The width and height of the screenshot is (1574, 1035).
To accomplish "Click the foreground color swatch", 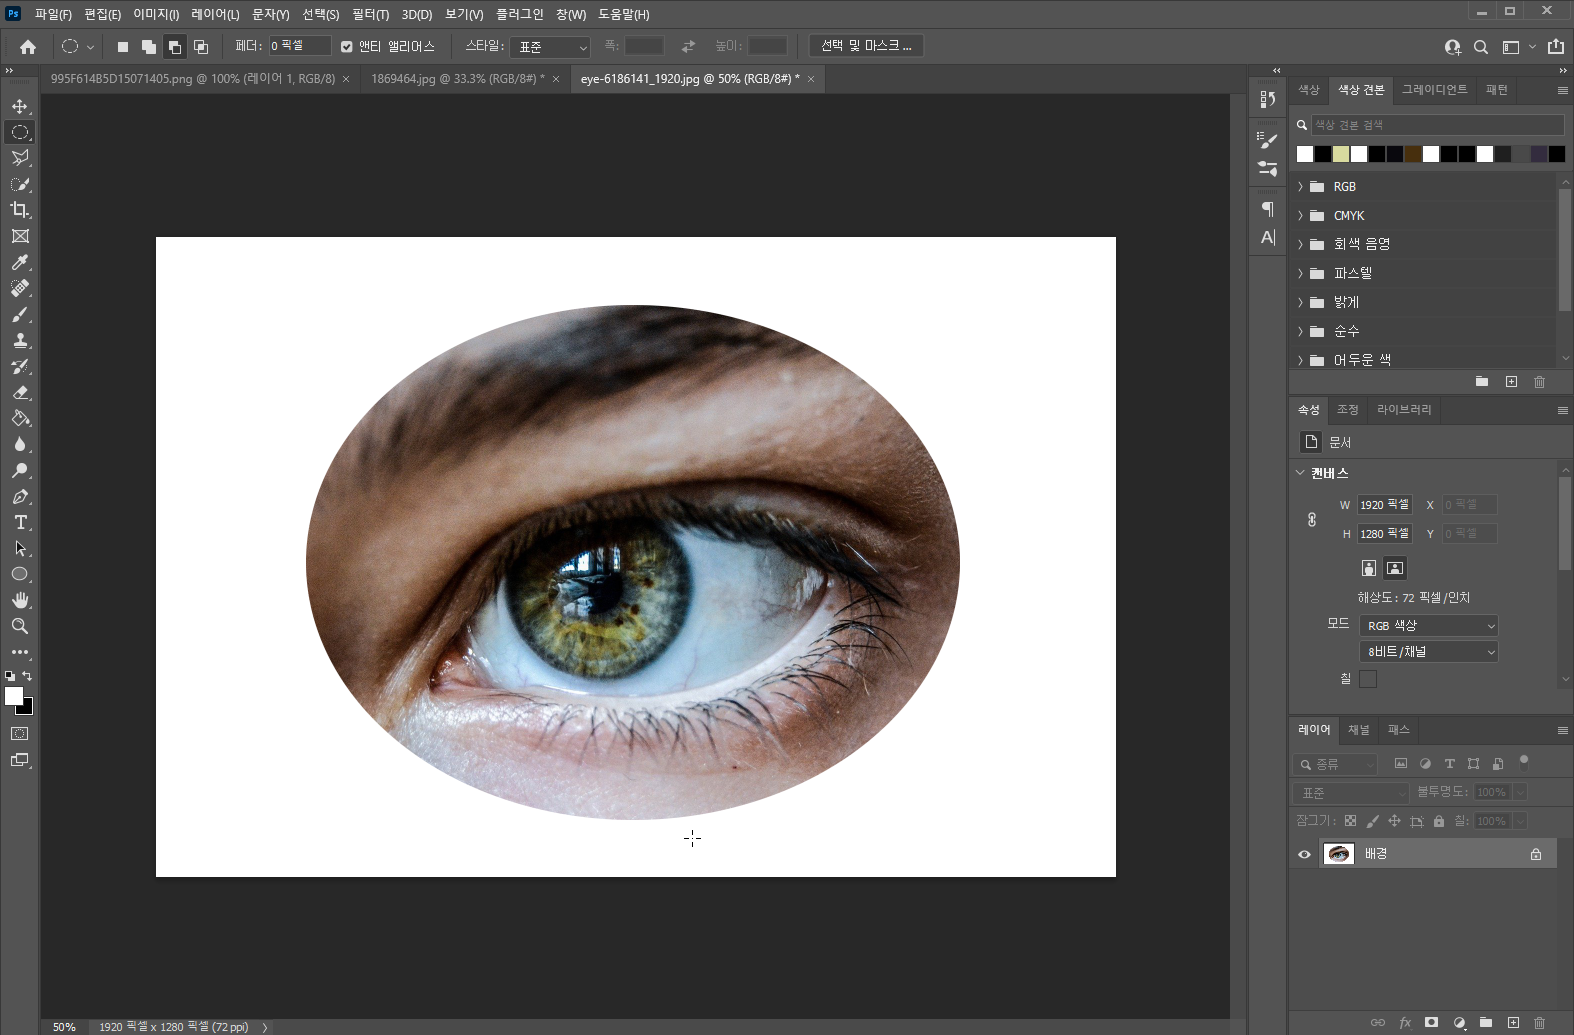I will [14, 696].
